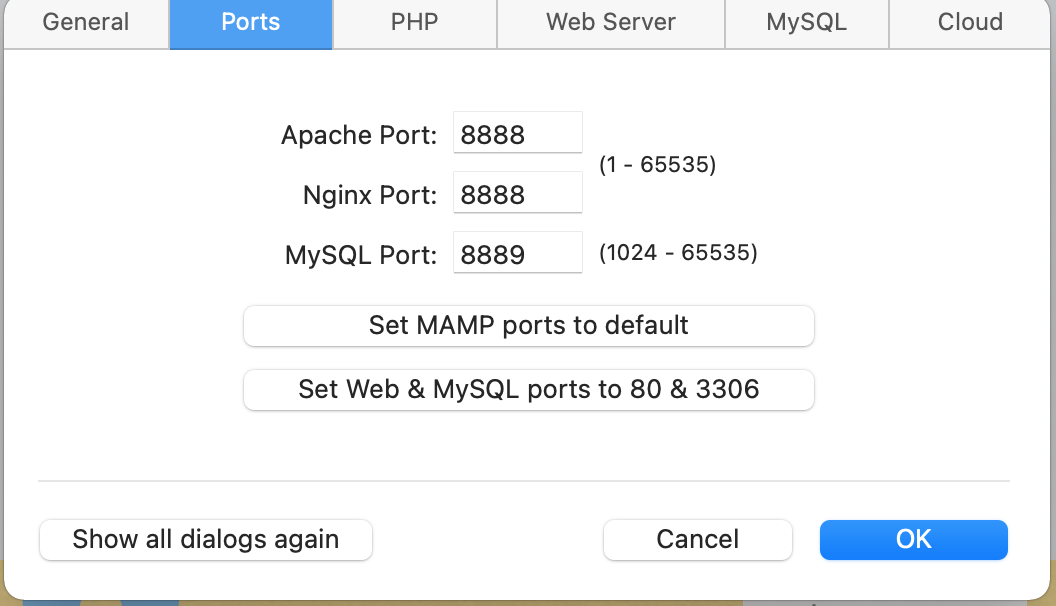Screen dimensions: 1056x606
Task: Open the MySQL tab
Action: point(806,22)
